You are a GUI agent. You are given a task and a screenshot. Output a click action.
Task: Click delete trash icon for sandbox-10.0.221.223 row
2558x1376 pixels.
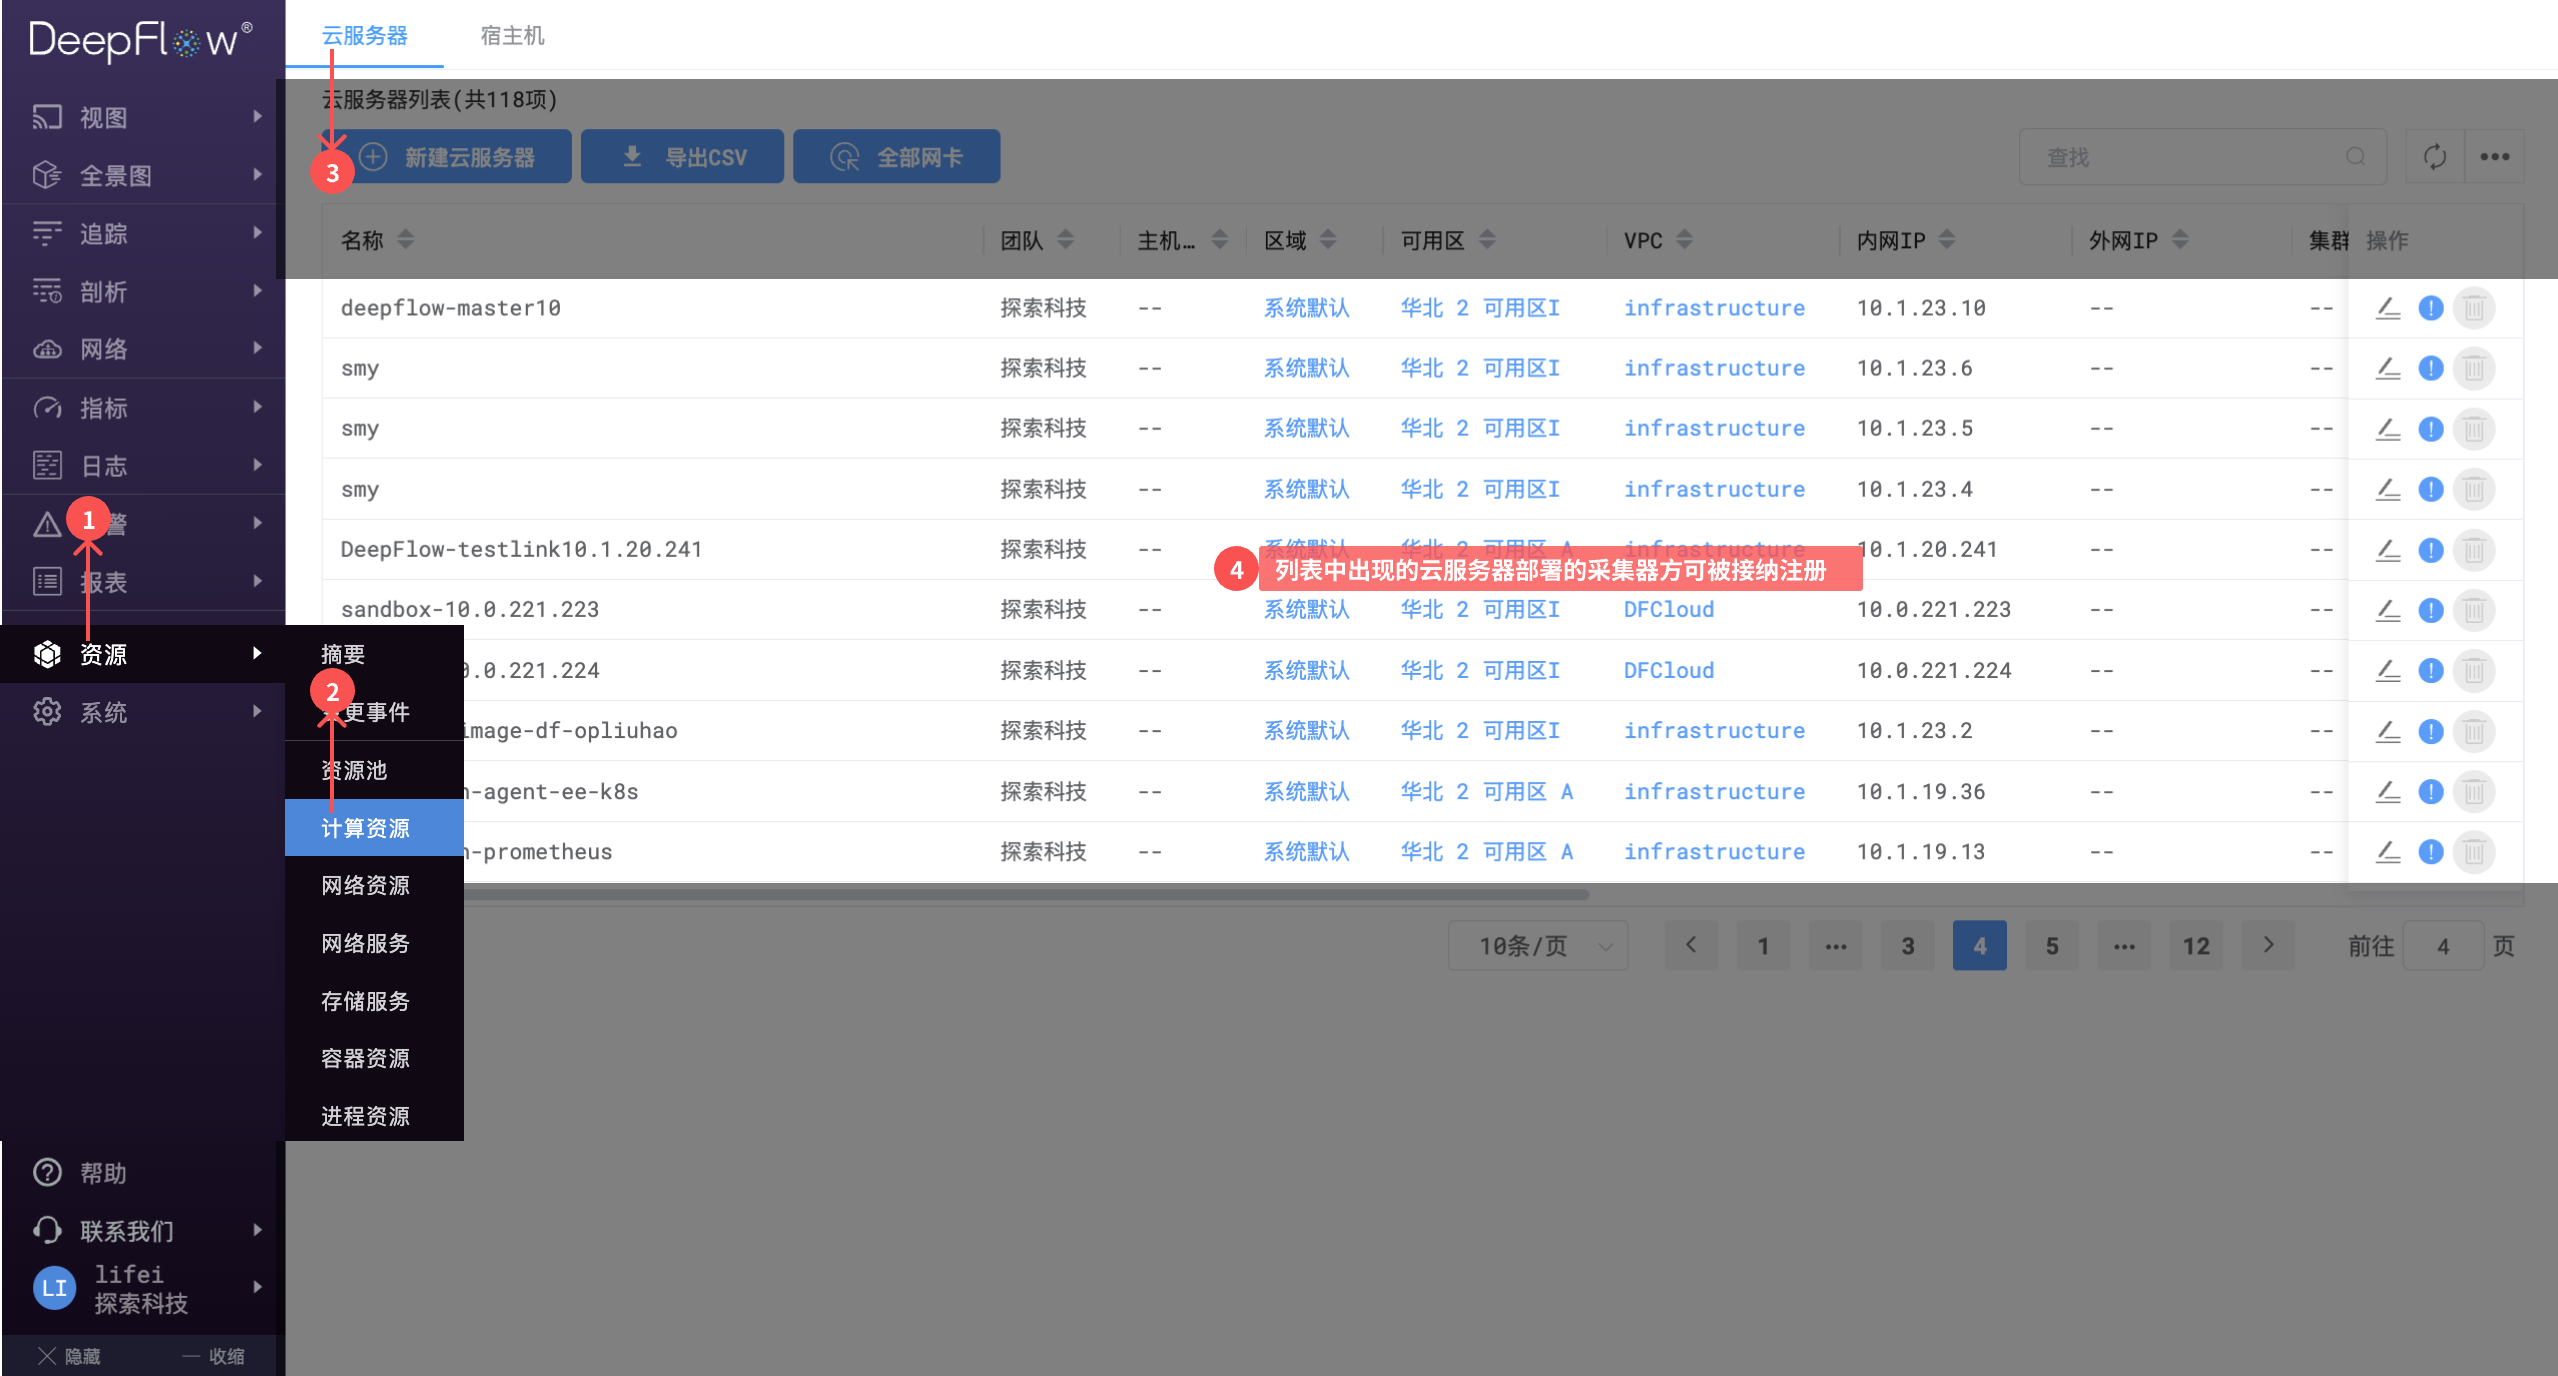click(x=2474, y=610)
